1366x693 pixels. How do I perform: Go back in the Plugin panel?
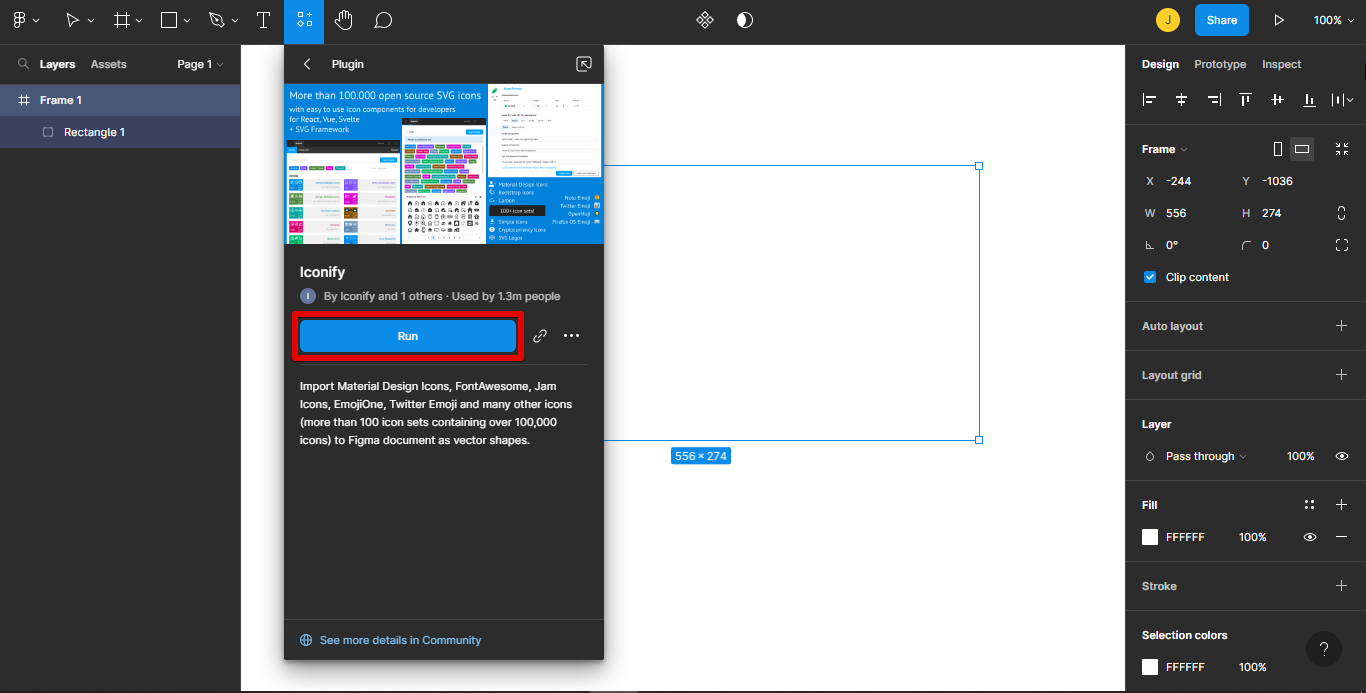(307, 64)
